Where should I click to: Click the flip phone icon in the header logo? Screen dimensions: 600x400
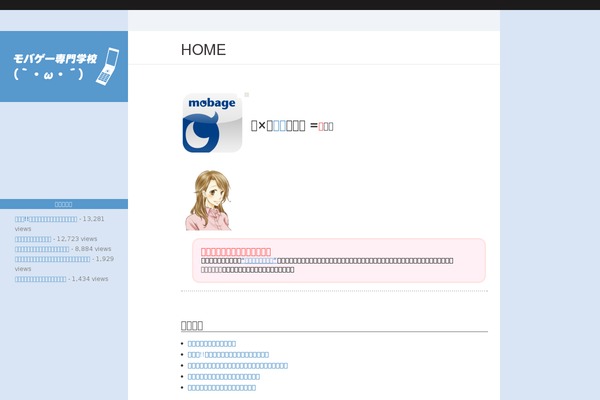tap(108, 66)
